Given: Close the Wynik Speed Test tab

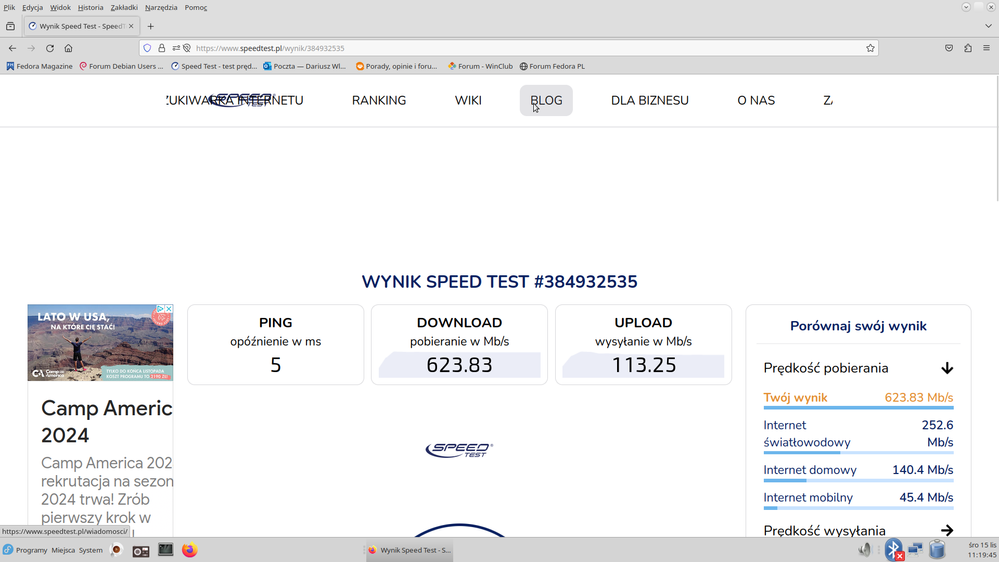Looking at the screenshot, I should (x=131, y=26).
